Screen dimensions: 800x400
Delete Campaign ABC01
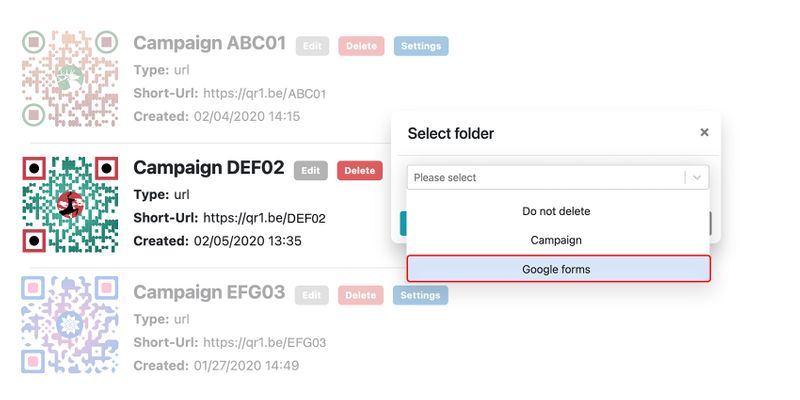[361, 46]
